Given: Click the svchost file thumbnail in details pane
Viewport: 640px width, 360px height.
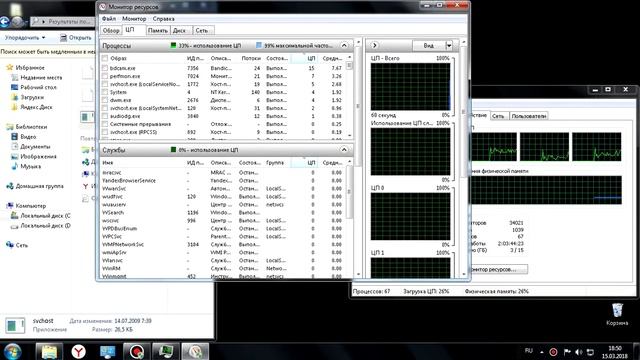Looking at the screenshot, I should point(15,325).
